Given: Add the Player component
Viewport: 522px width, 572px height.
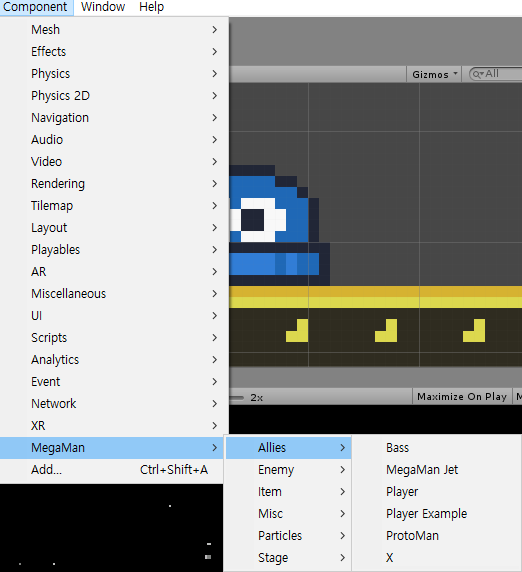Looking at the screenshot, I should tap(437, 492).
